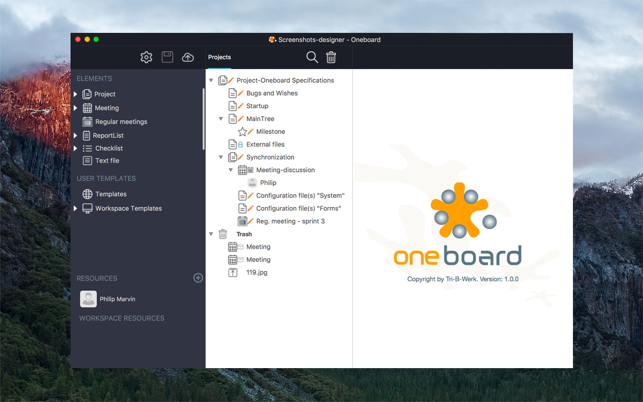The width and height of the screenshot is (643, 402).
Task: Click Philip Marvin's avatar picture
Action: (88, 299)
